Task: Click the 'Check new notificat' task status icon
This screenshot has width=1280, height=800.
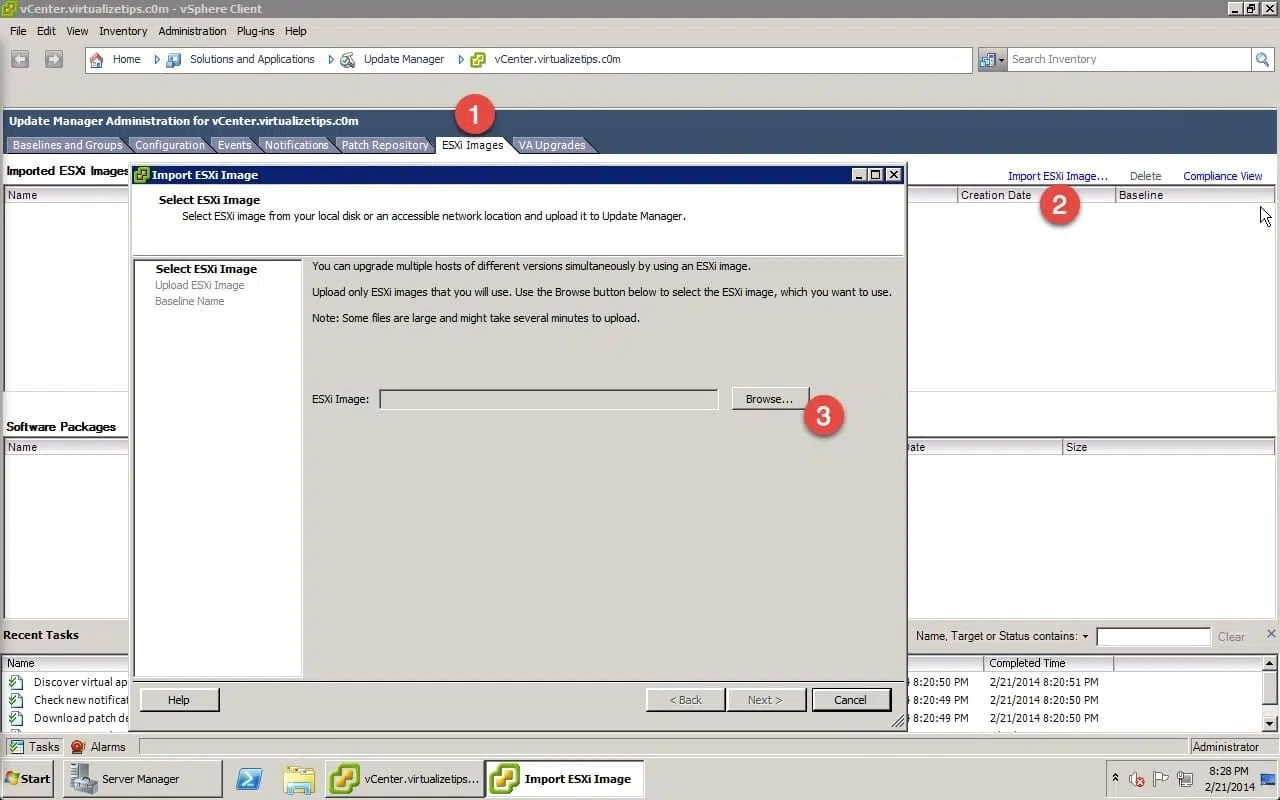Action: click(16, 700)
